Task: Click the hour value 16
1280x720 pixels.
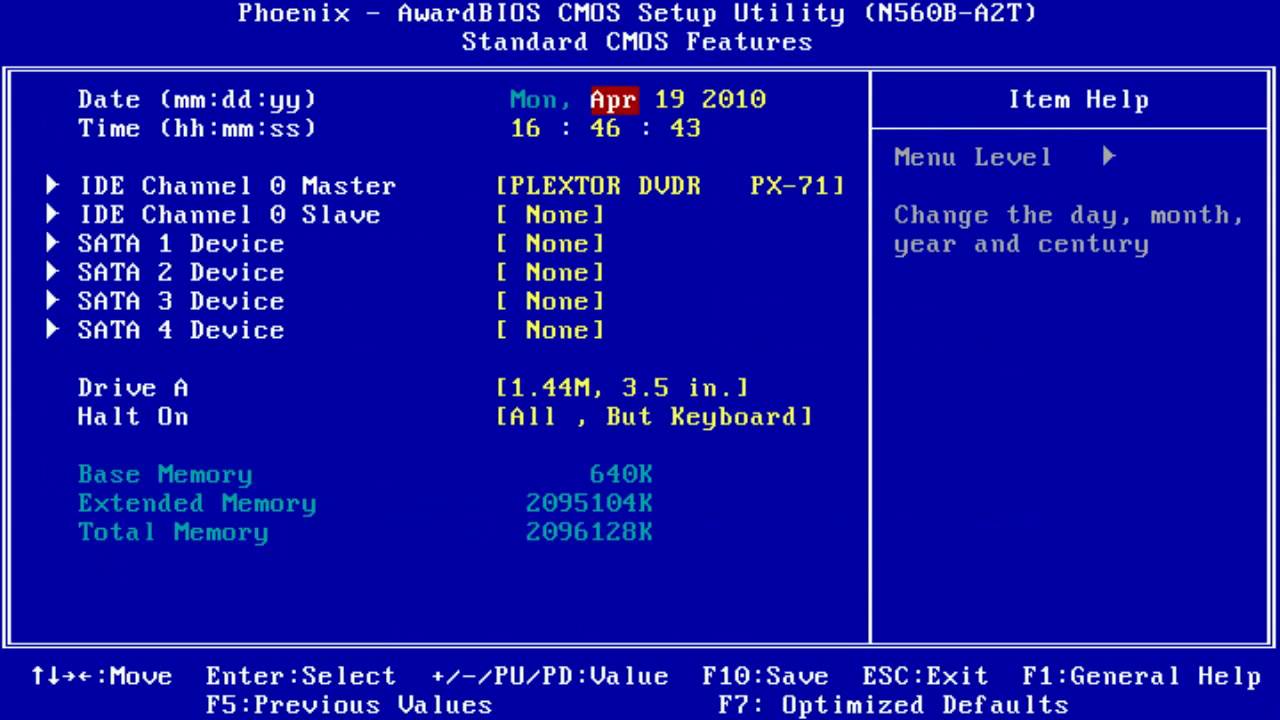Action: [525, 128]
